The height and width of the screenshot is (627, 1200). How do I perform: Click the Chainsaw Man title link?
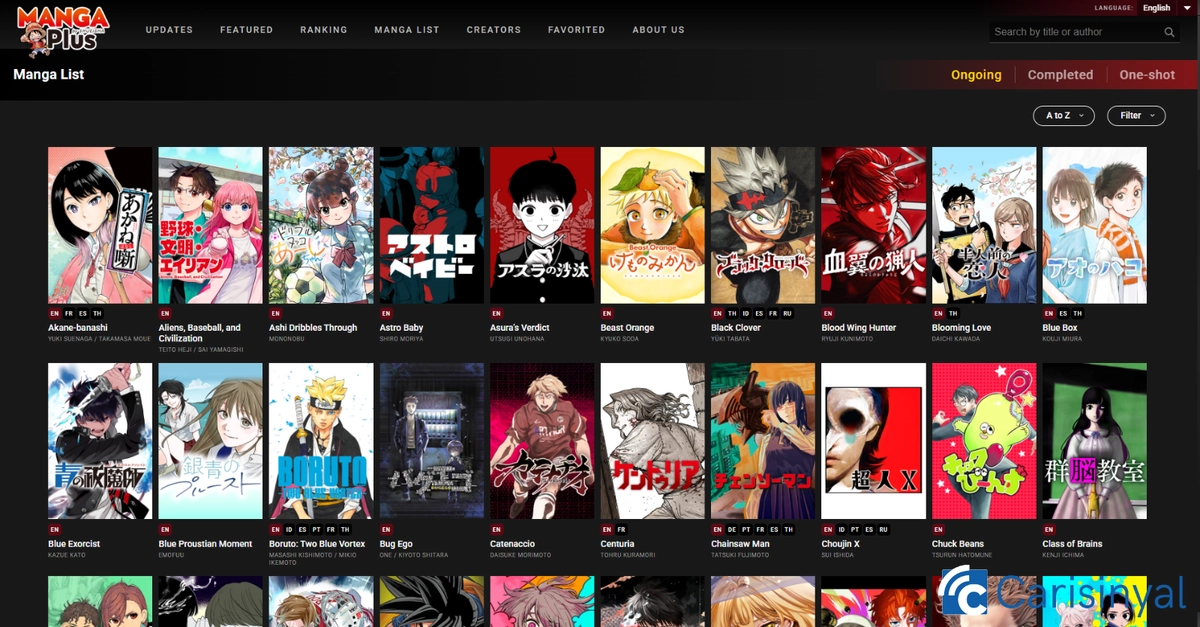740,544
